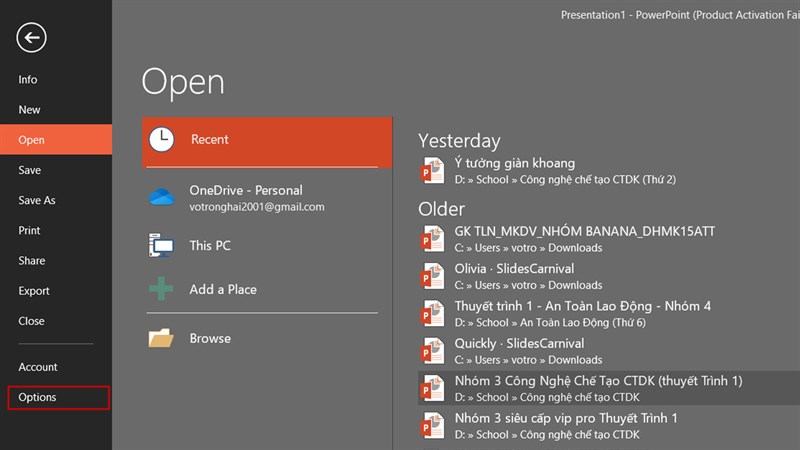Viewport: 800px width, 450px height.
Task: Click path D: » School » An Toàn Lao Động (Thứ 6)
Action: point(550,322)
